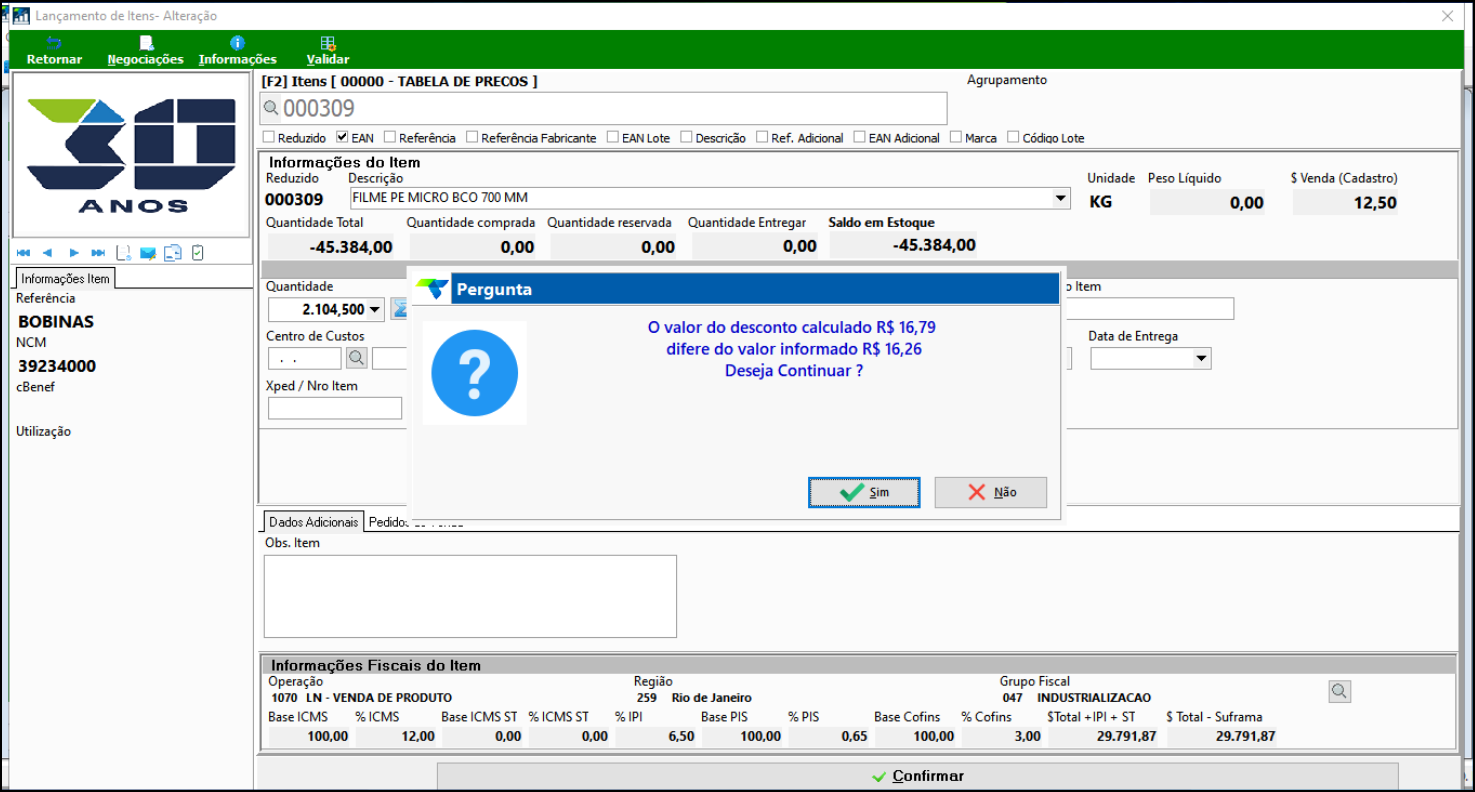Click the 30 Anos logo image

pyautogui.click(x=131, y=155)
